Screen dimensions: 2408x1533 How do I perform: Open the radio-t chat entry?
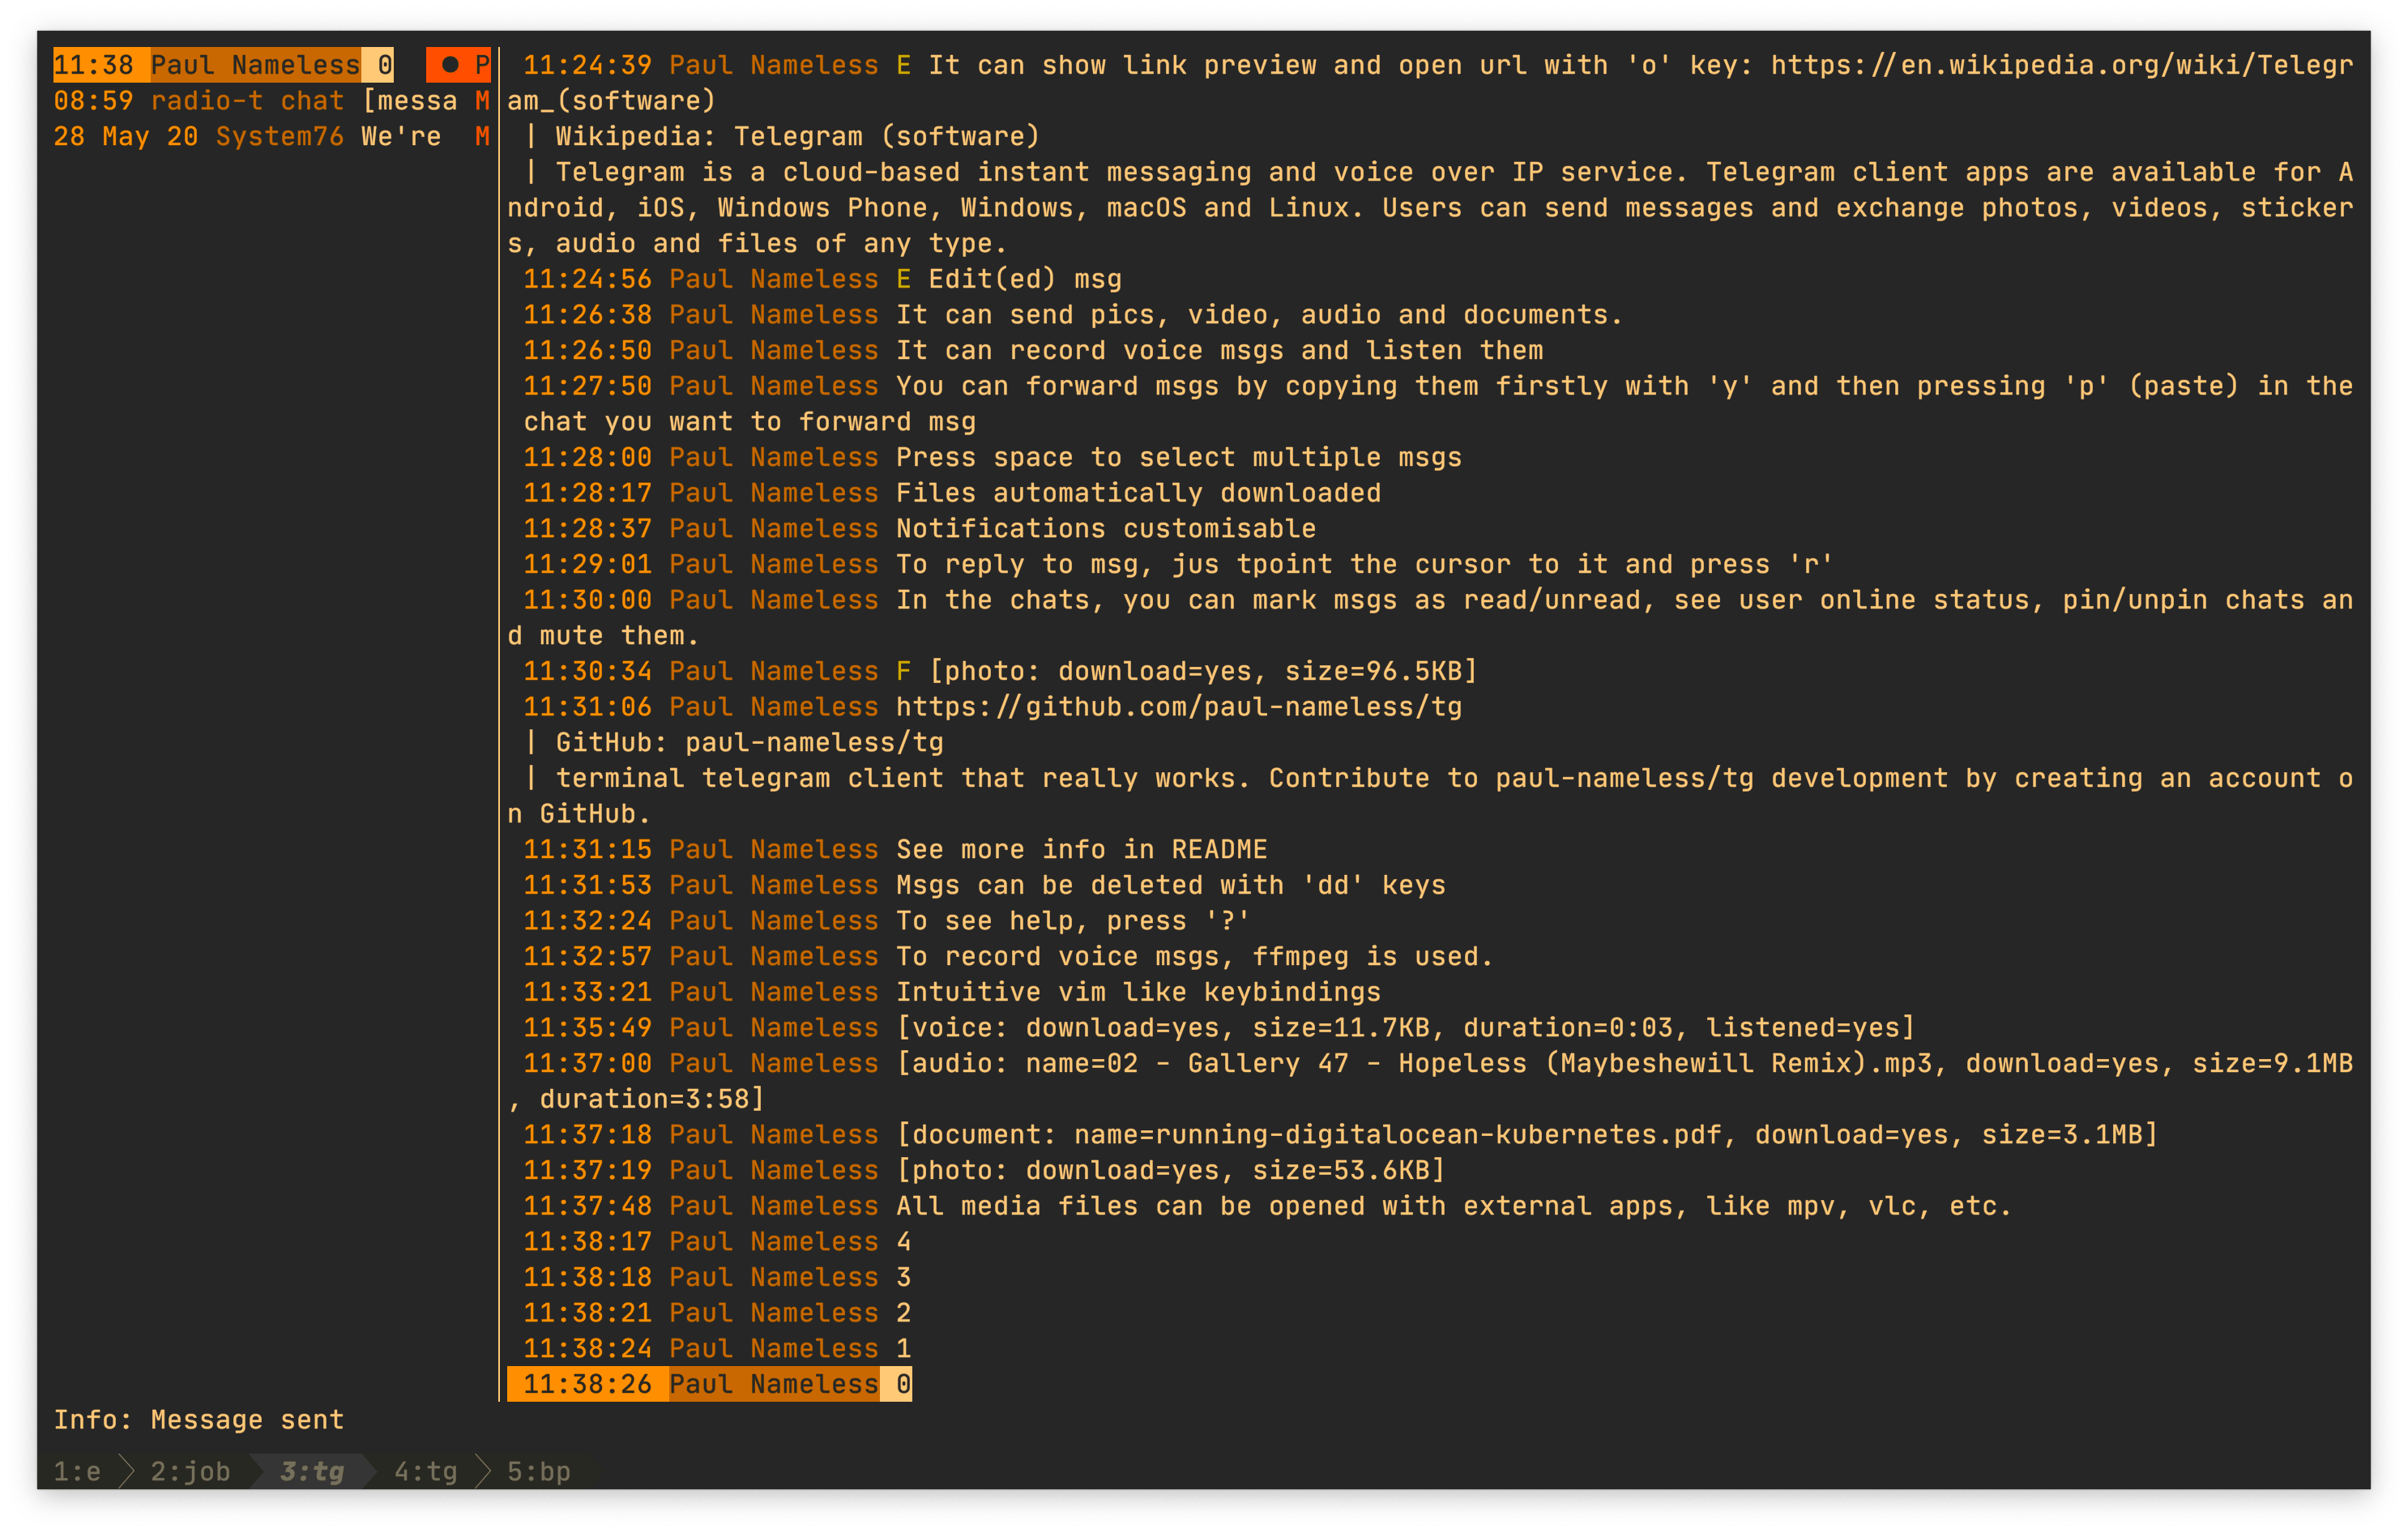[x=272, y=101]
